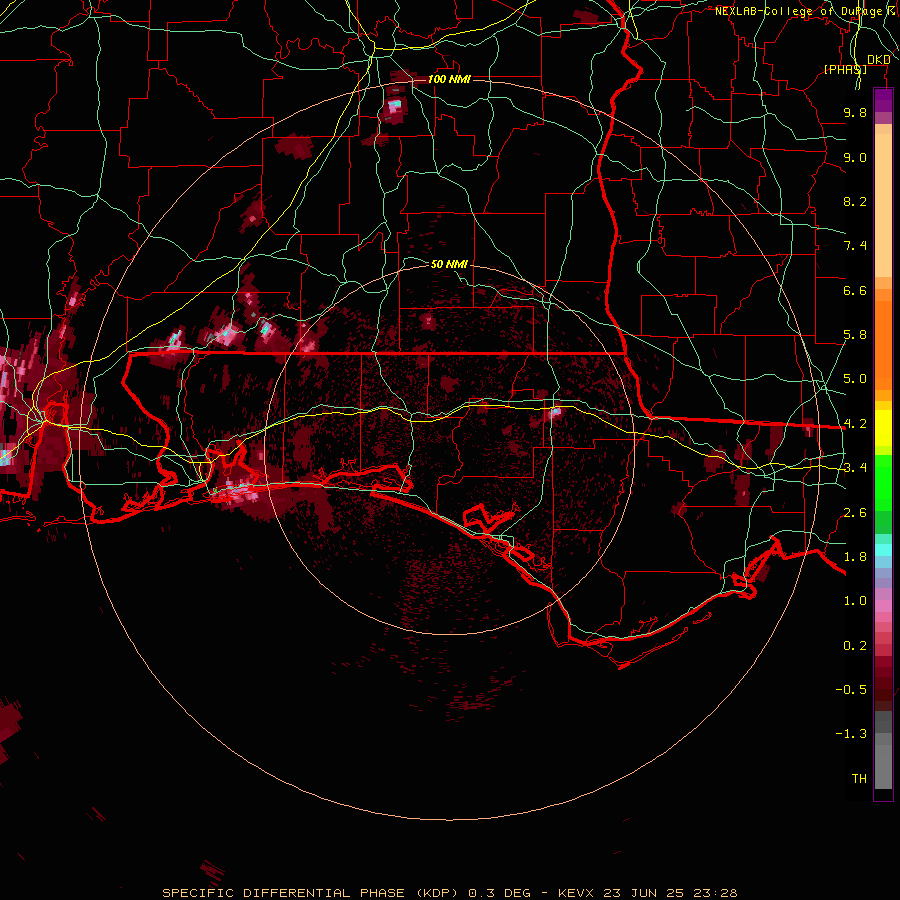Click the 5.0 value on the color scale

coord(855,379)
